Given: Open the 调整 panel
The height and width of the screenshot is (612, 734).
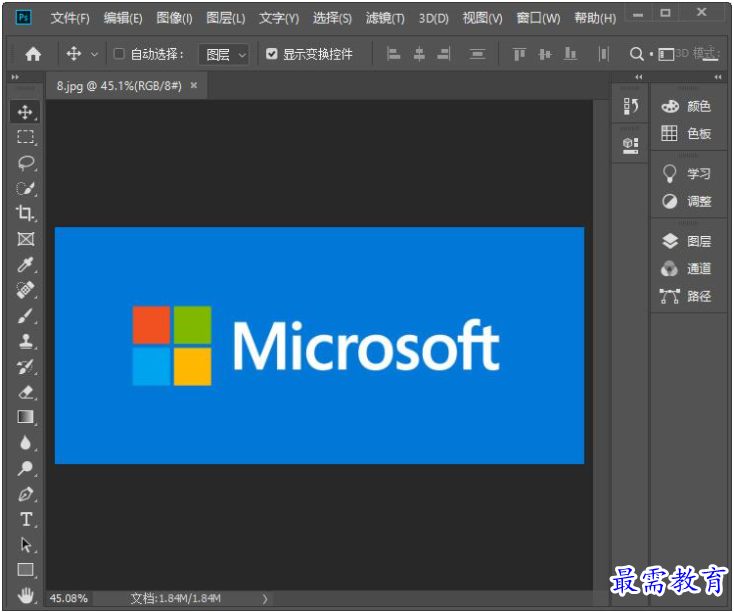Looking at the screenshot, I should click(x=687, y=202).
